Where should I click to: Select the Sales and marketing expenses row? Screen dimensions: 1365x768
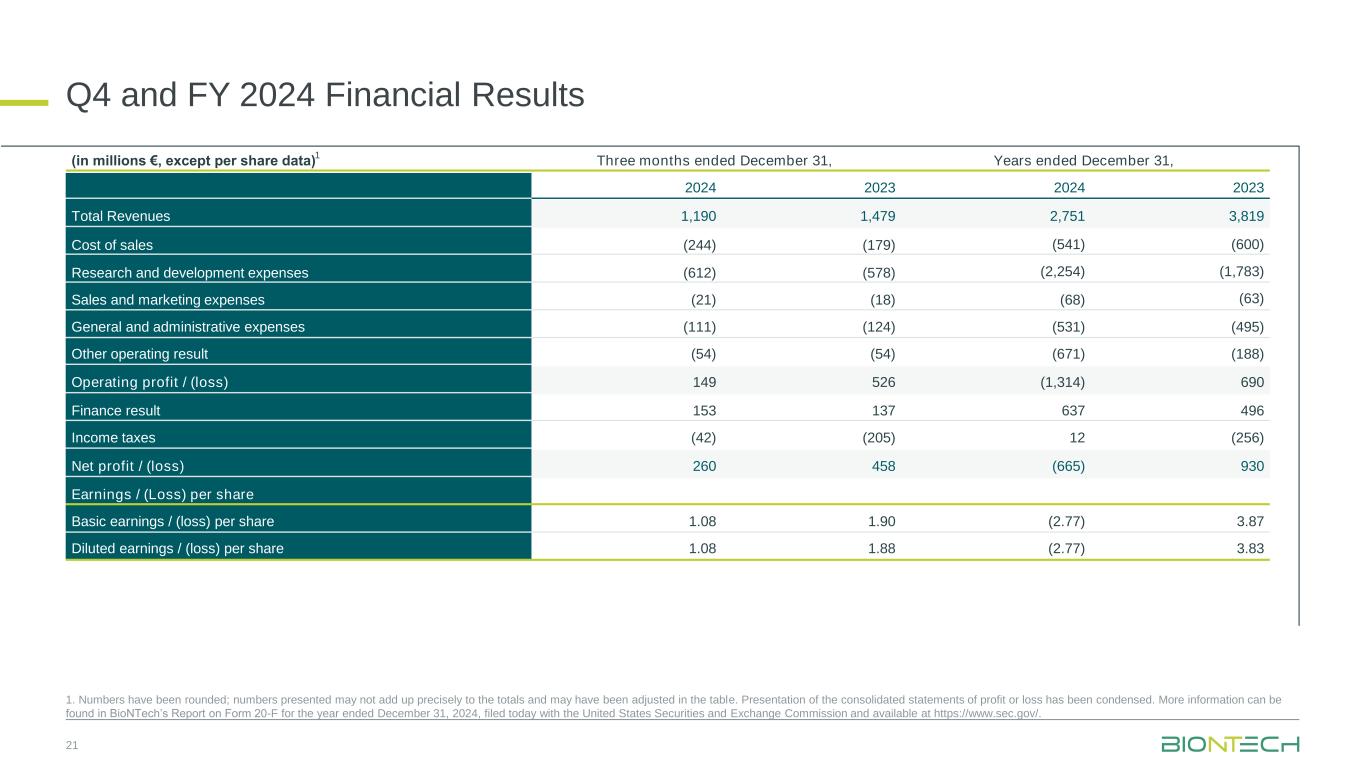[x=168, y=299]
